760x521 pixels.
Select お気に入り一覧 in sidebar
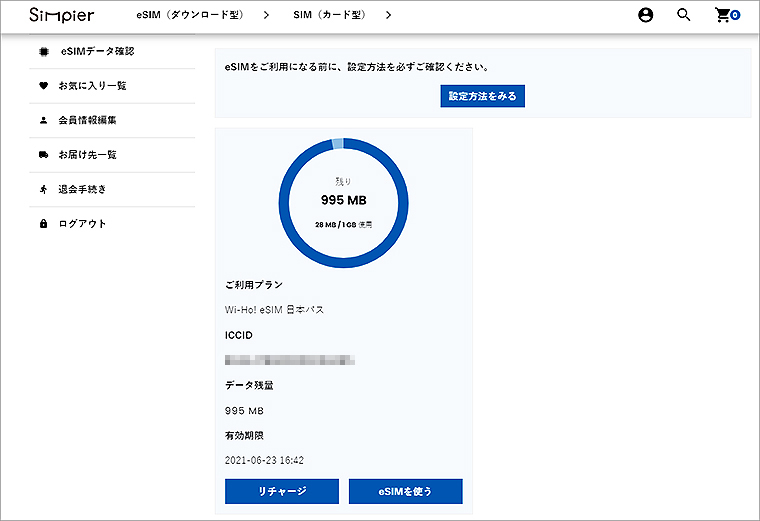tap(92, 86)
